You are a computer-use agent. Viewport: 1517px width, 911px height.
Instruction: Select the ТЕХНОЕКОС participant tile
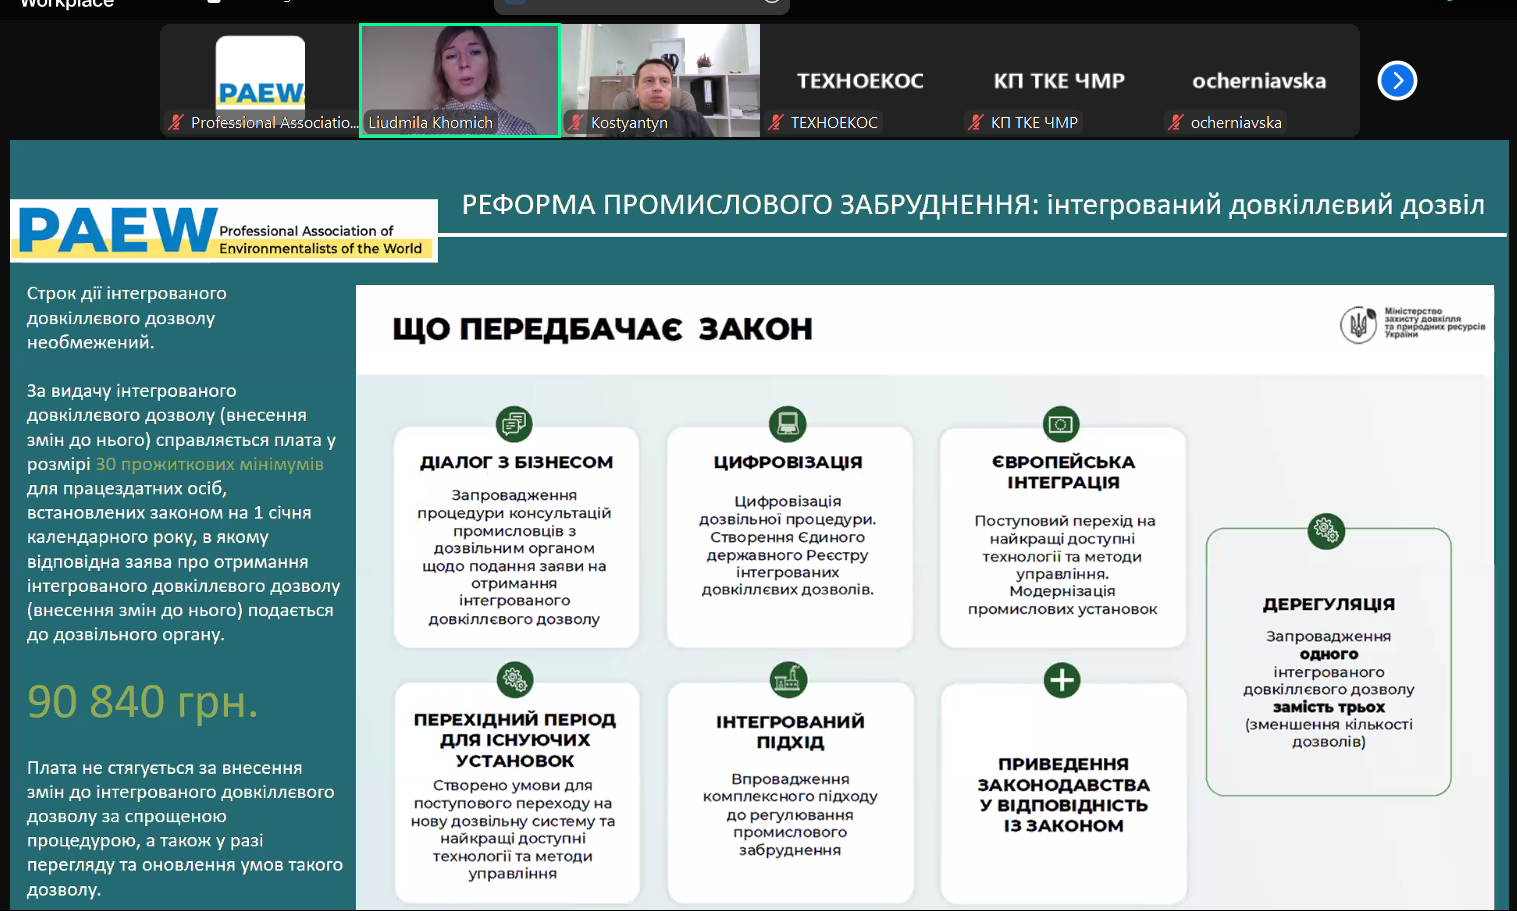pyautogui.click(x=860, y=81)
